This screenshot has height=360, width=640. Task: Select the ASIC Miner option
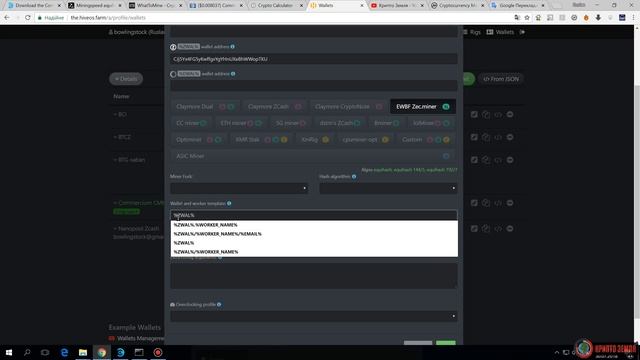coord(313,156)
